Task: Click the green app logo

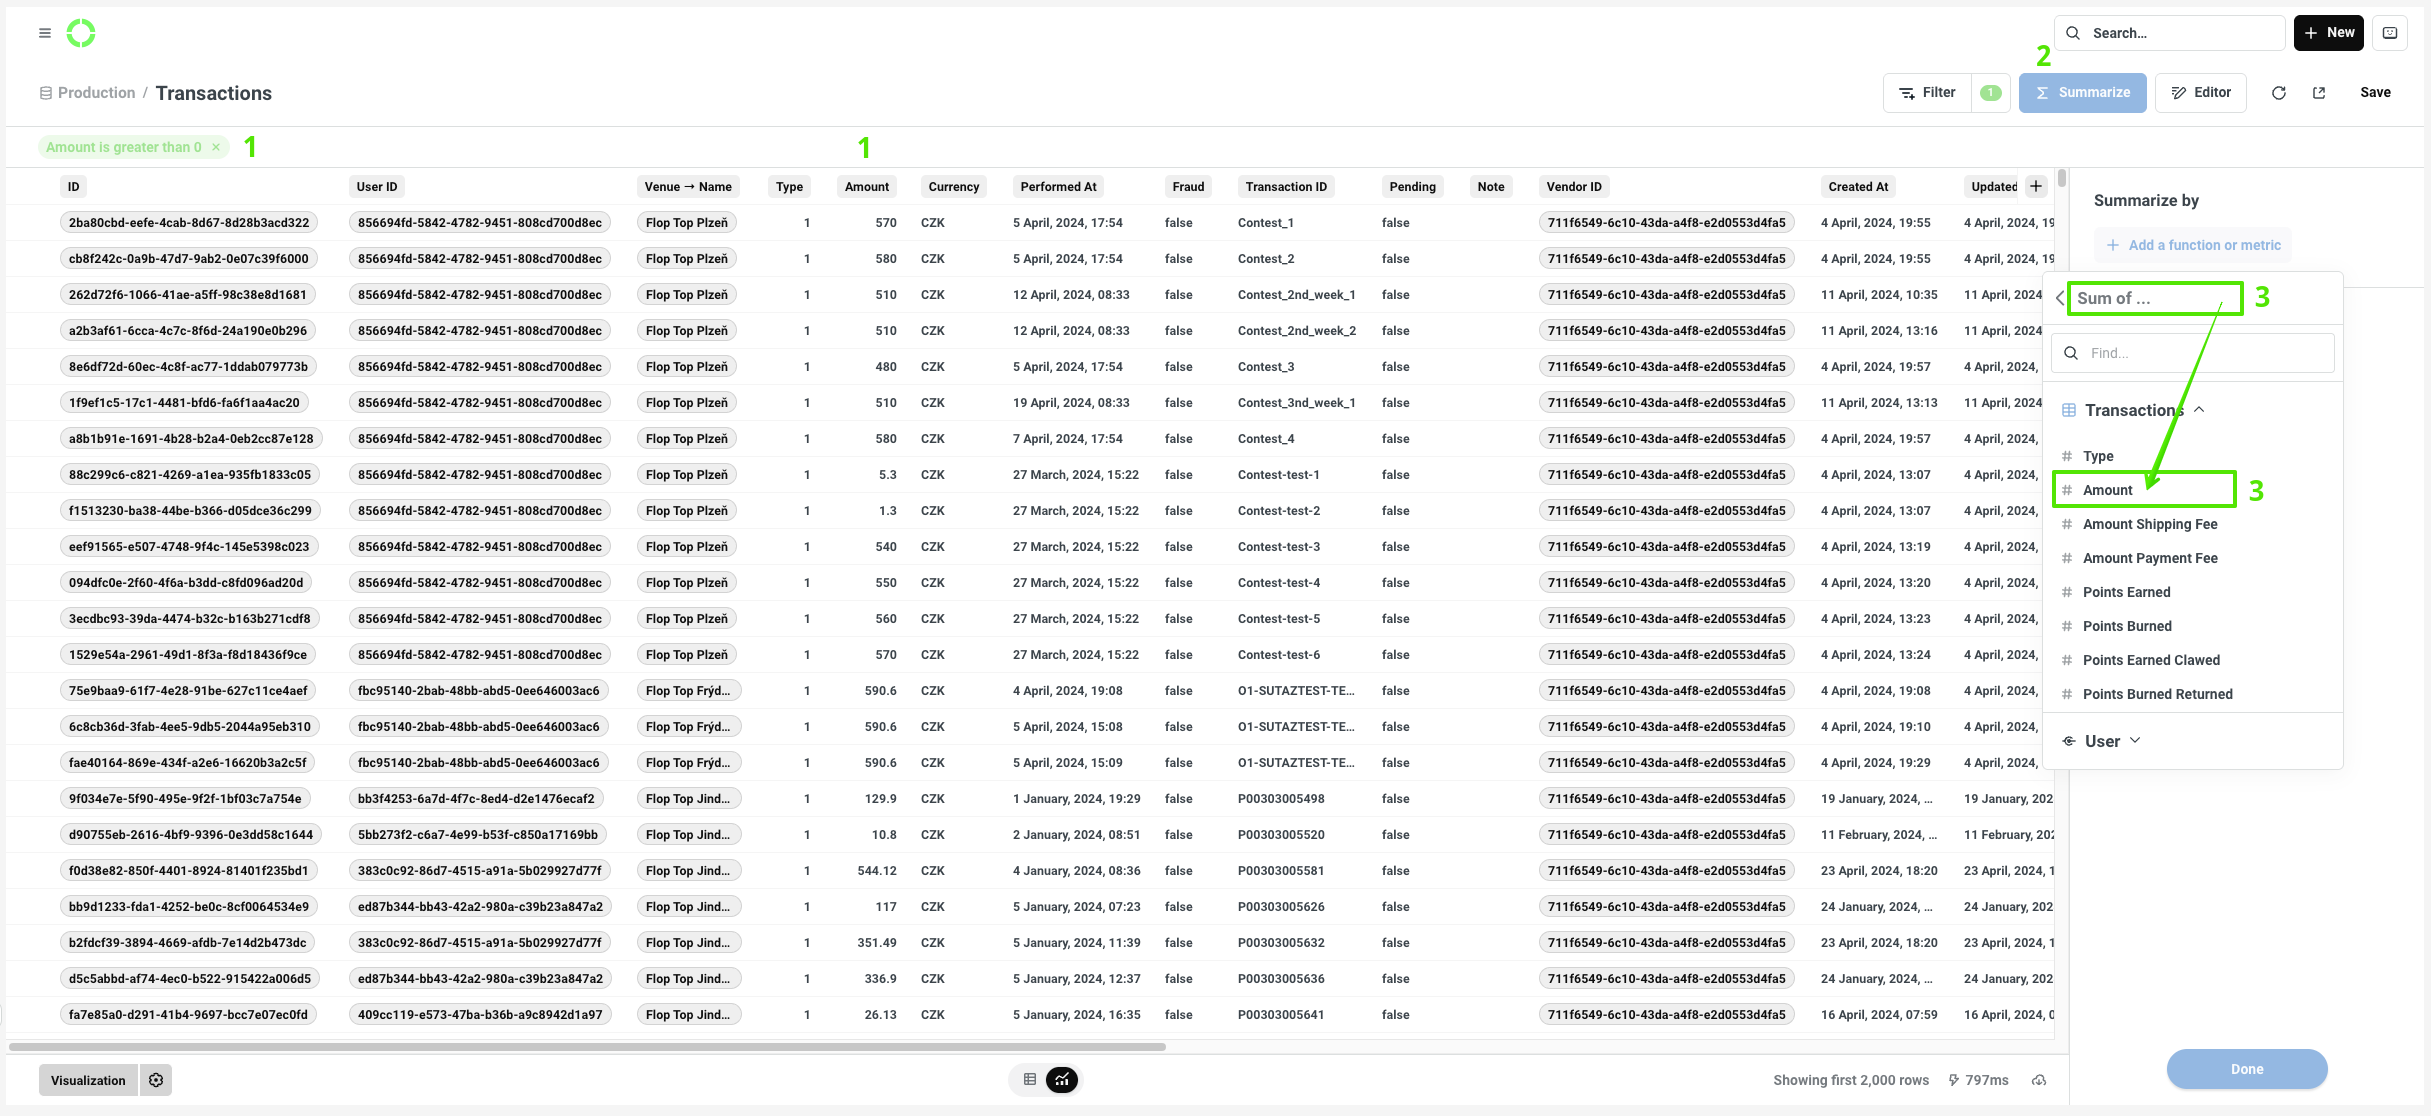Action: [81, 33]
